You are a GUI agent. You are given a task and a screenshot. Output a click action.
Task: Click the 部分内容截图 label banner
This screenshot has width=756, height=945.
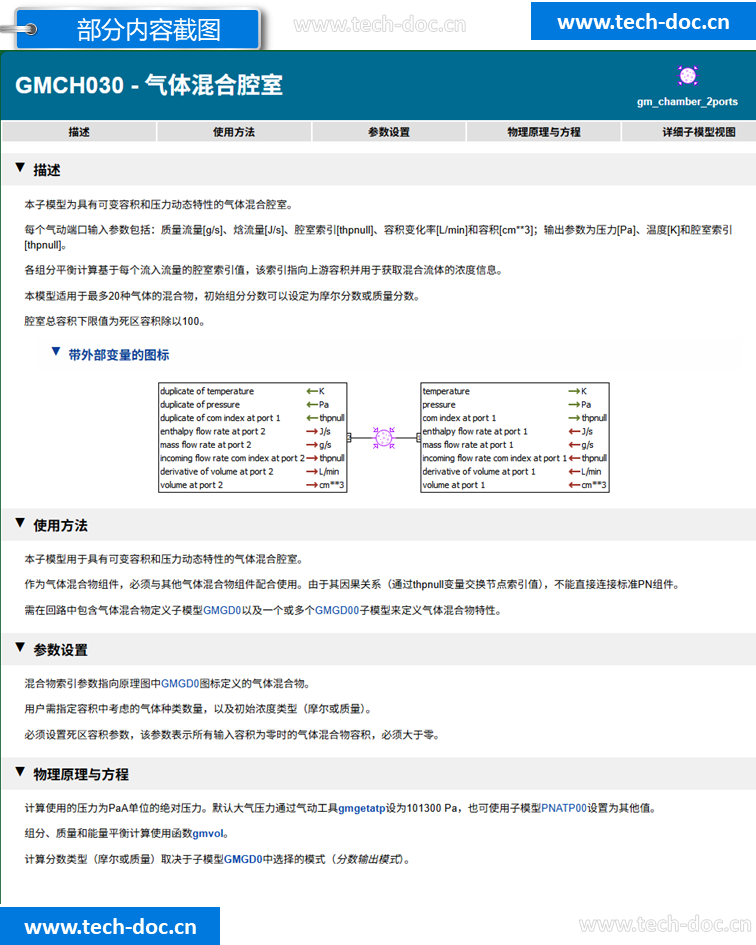click(139, 29)
